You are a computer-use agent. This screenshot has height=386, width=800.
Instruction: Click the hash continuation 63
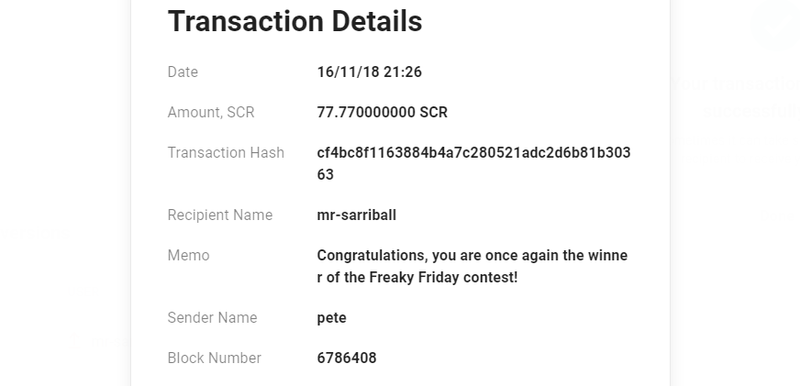(325, 174)
